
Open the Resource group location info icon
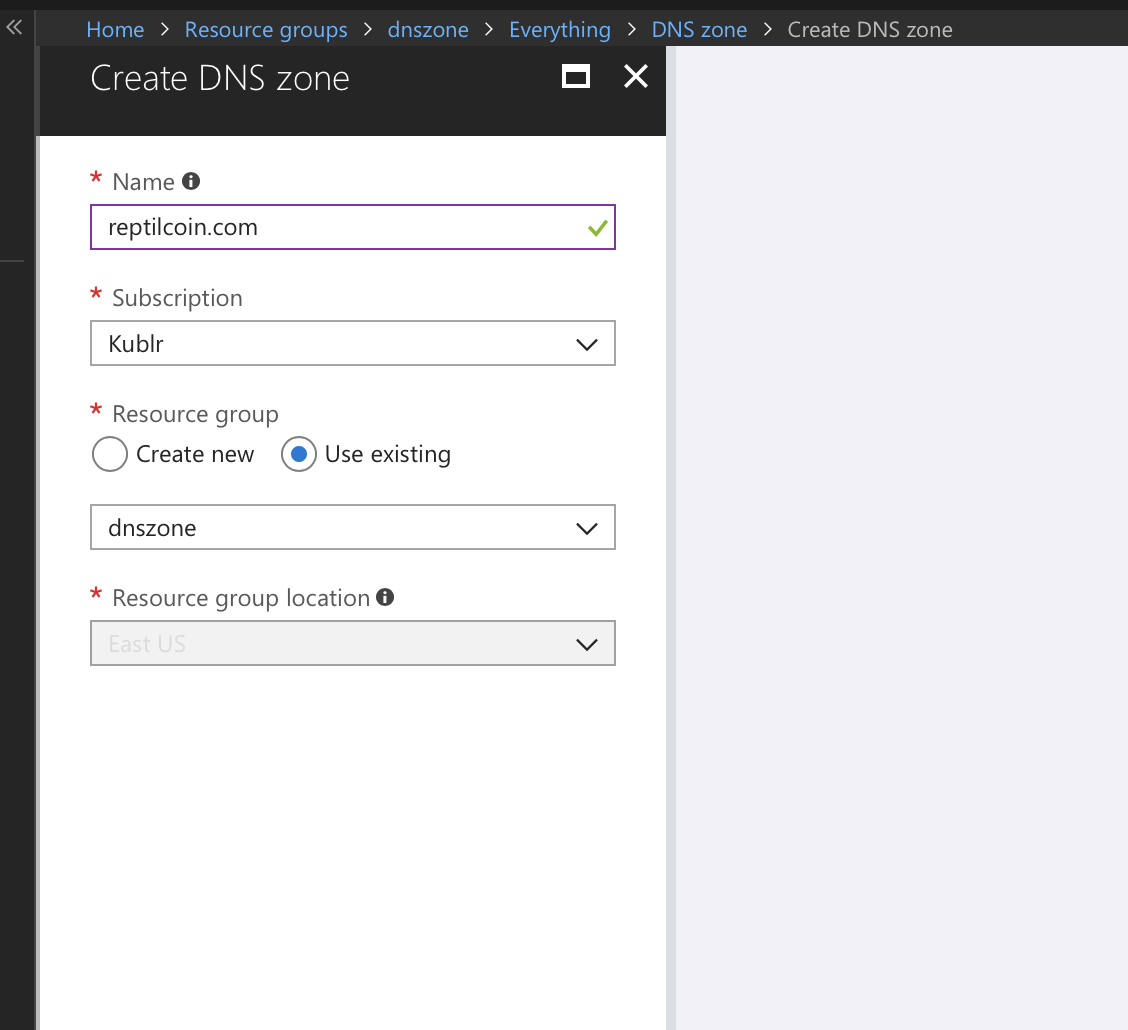(385, 597)
